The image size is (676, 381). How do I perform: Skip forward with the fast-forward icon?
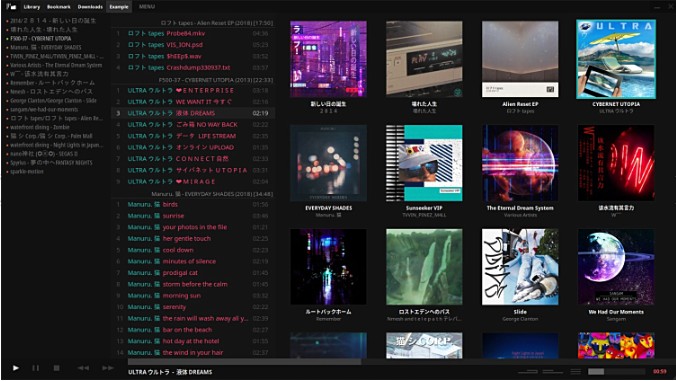pos(108,368)
